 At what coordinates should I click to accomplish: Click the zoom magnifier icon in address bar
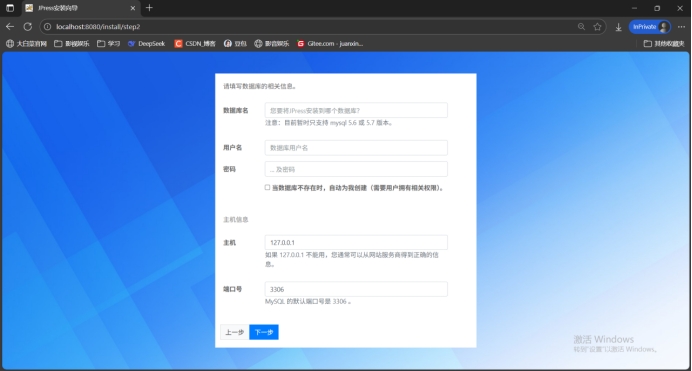581,26
